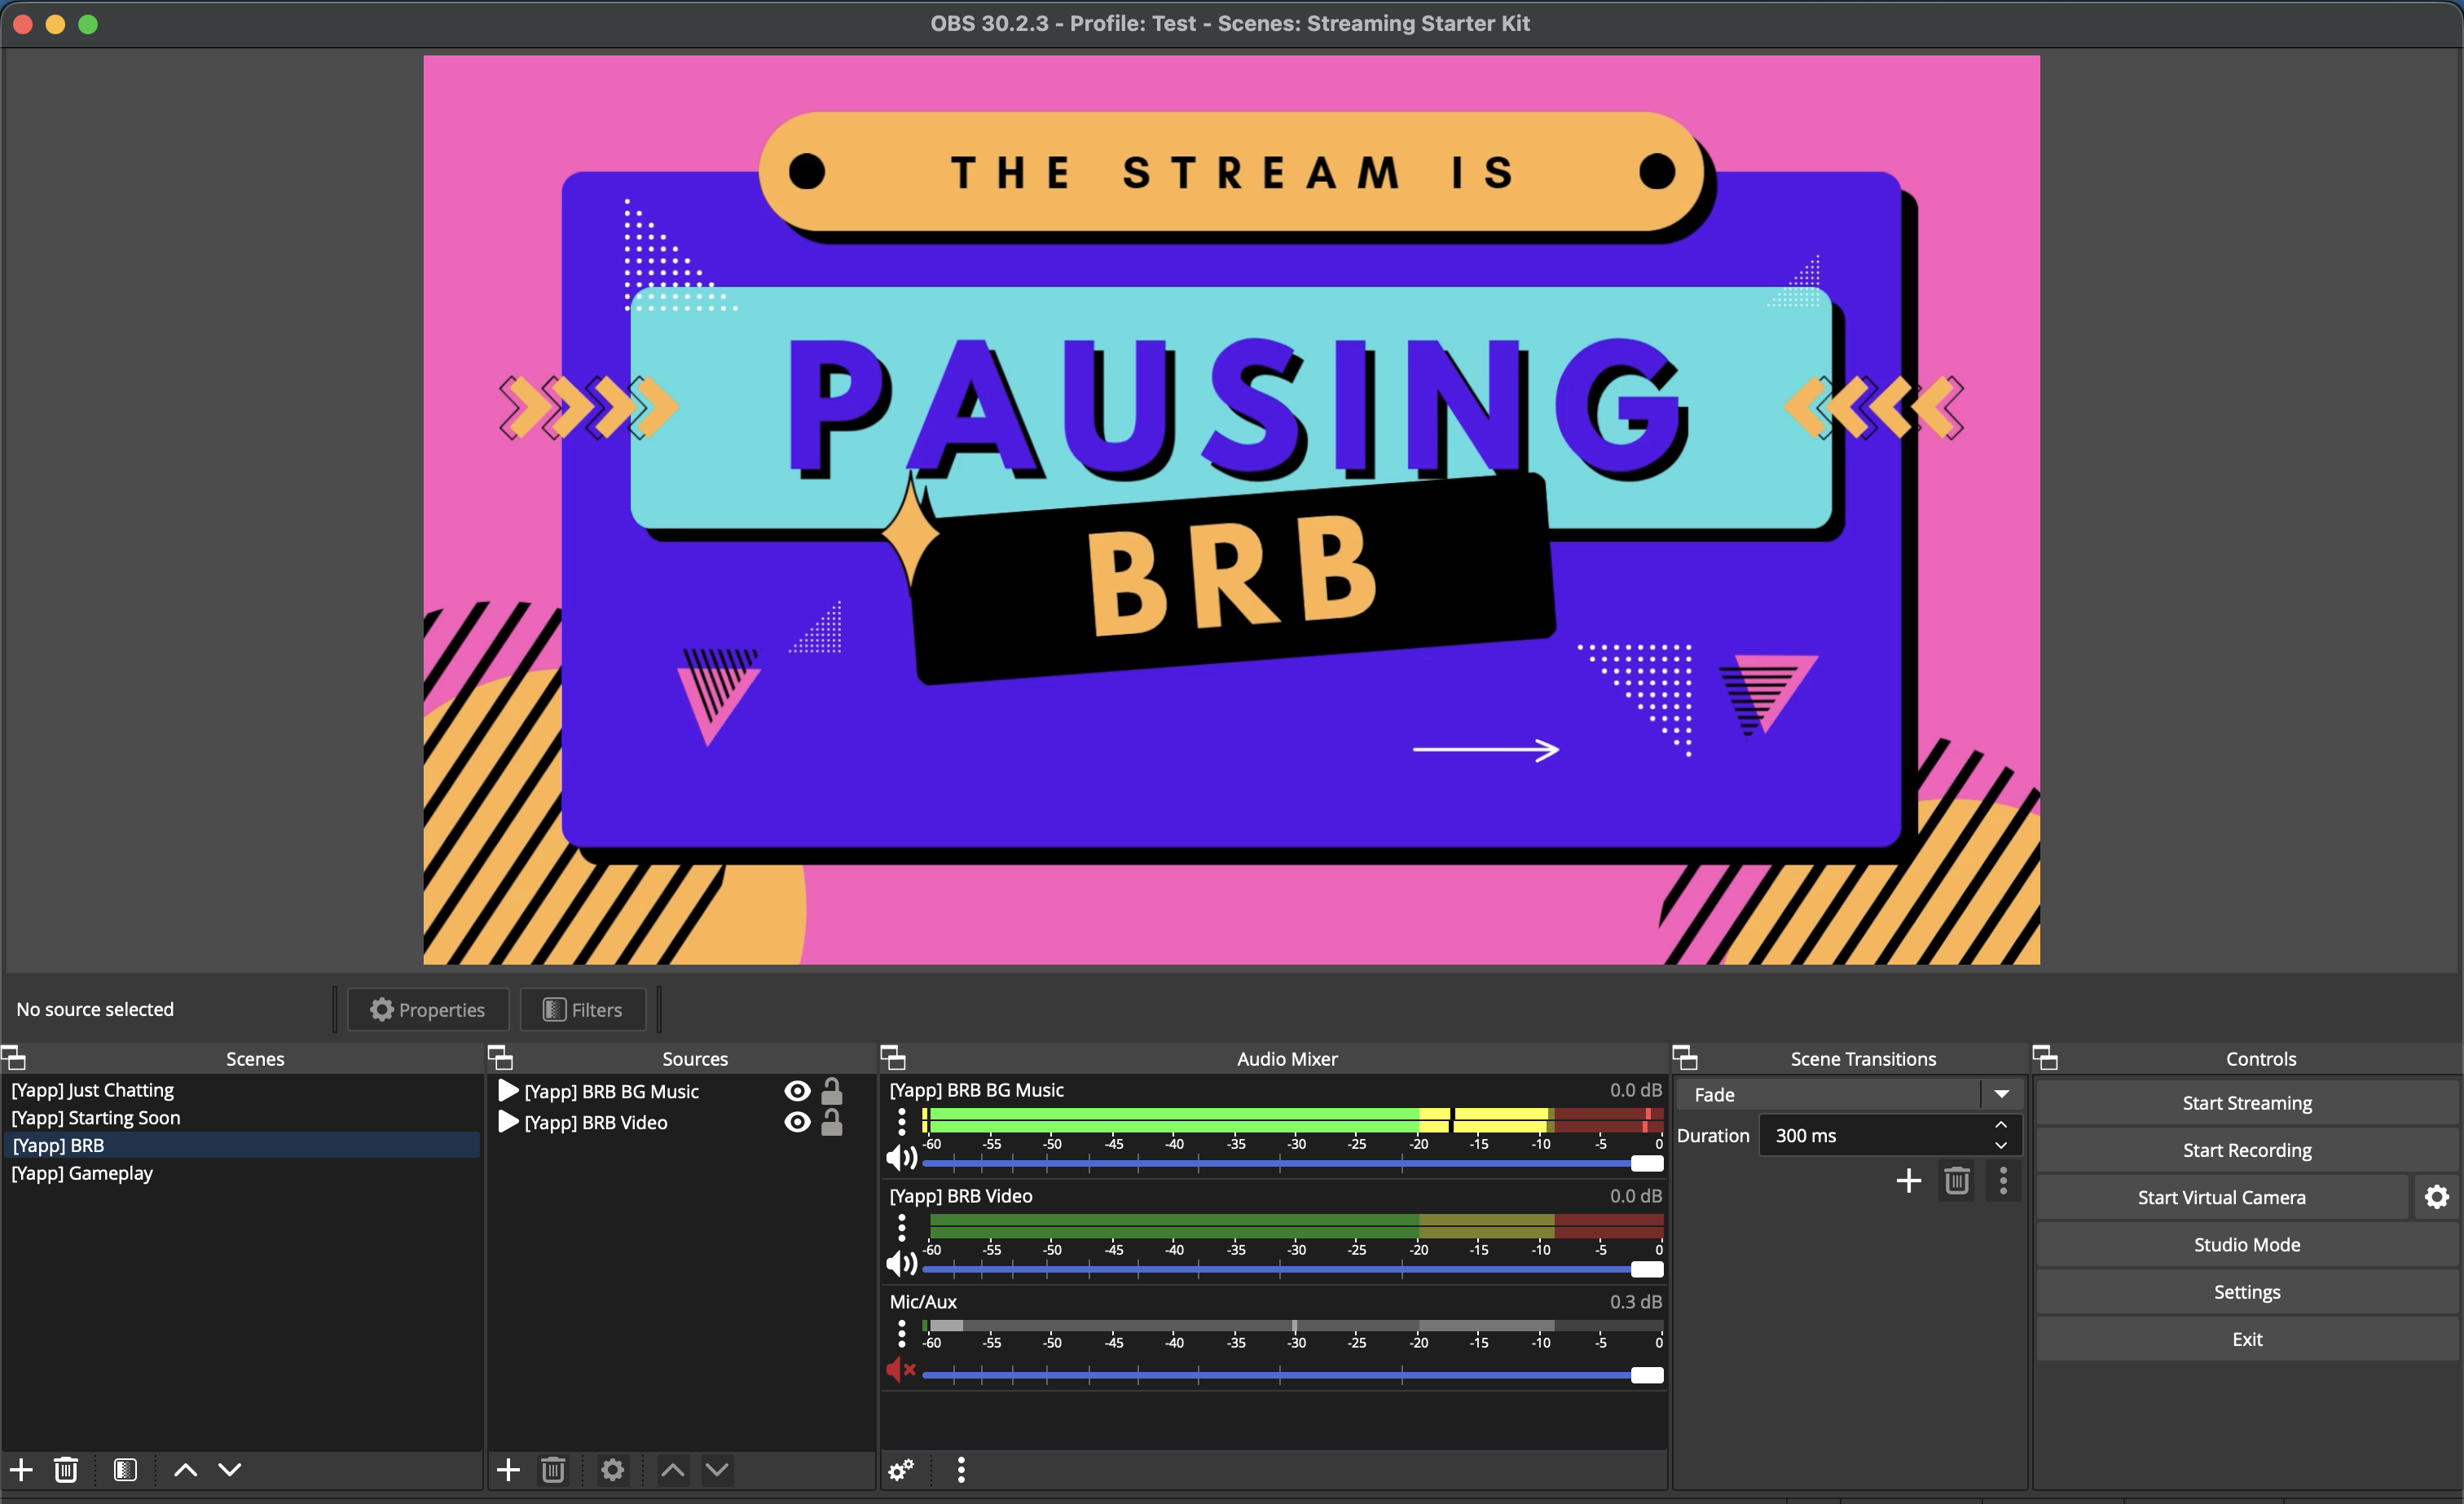The height and width of the screenshot is (1504, 2464).
Task: Lock the BRB Video source
Action: pos(831,1122)
